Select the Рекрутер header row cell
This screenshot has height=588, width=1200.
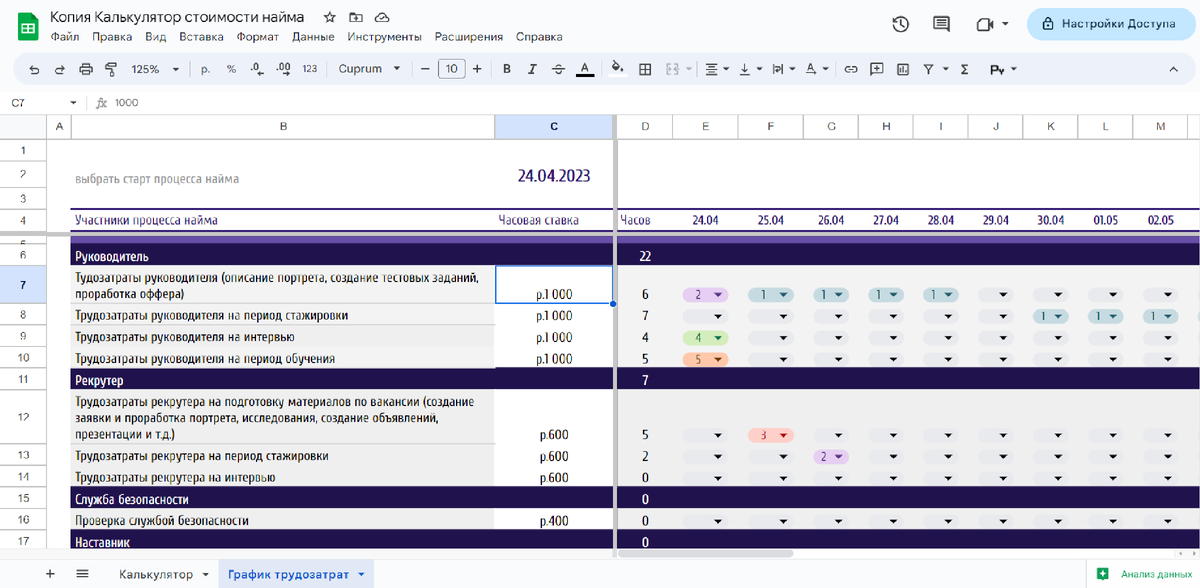tap(283, 381)
